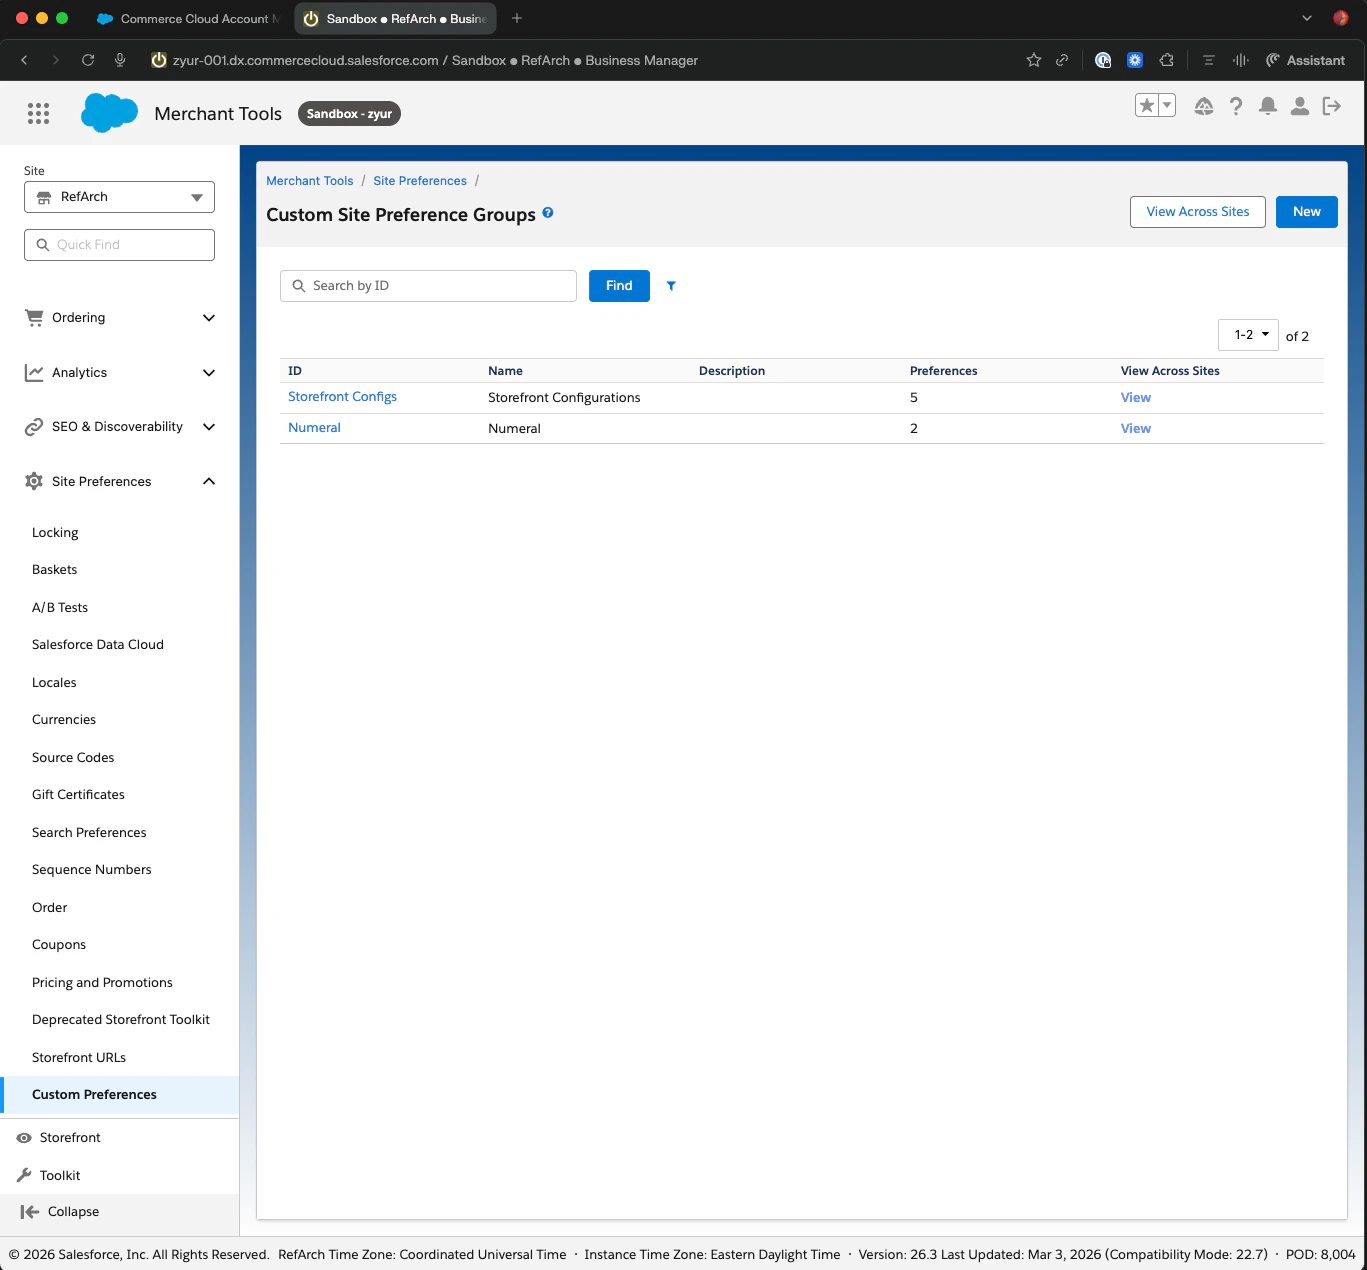The image size is (1367, 1270).
Task: Click View link for Numeral row
Action: 1135,429
